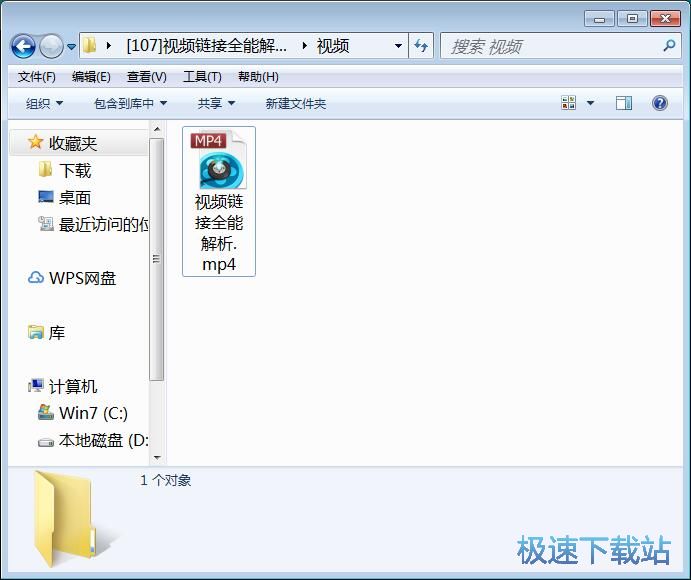691x580 pixels.
Task: Click the folder icon in address bar
Action: click(89, 45)
